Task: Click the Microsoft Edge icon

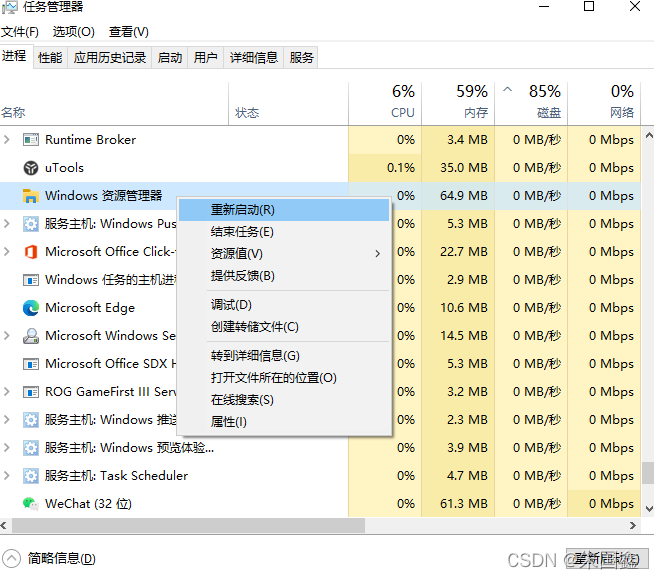Action: (x=31, y=308)
